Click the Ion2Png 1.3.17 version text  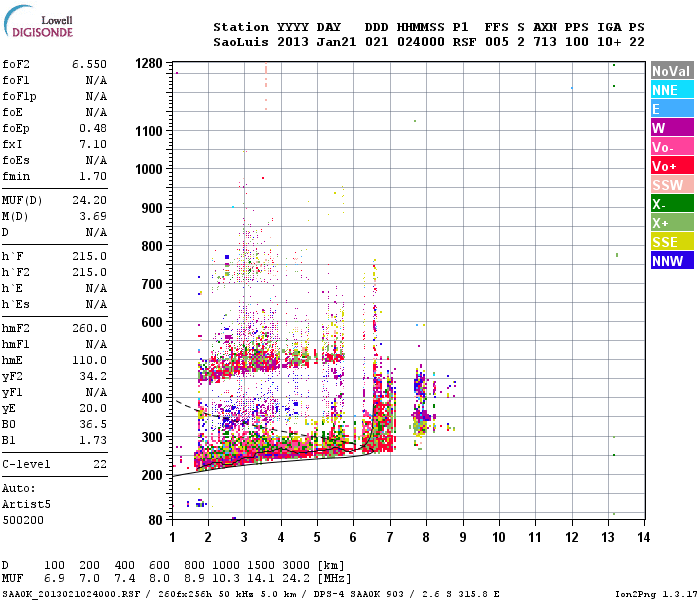(x=656, y=595)
